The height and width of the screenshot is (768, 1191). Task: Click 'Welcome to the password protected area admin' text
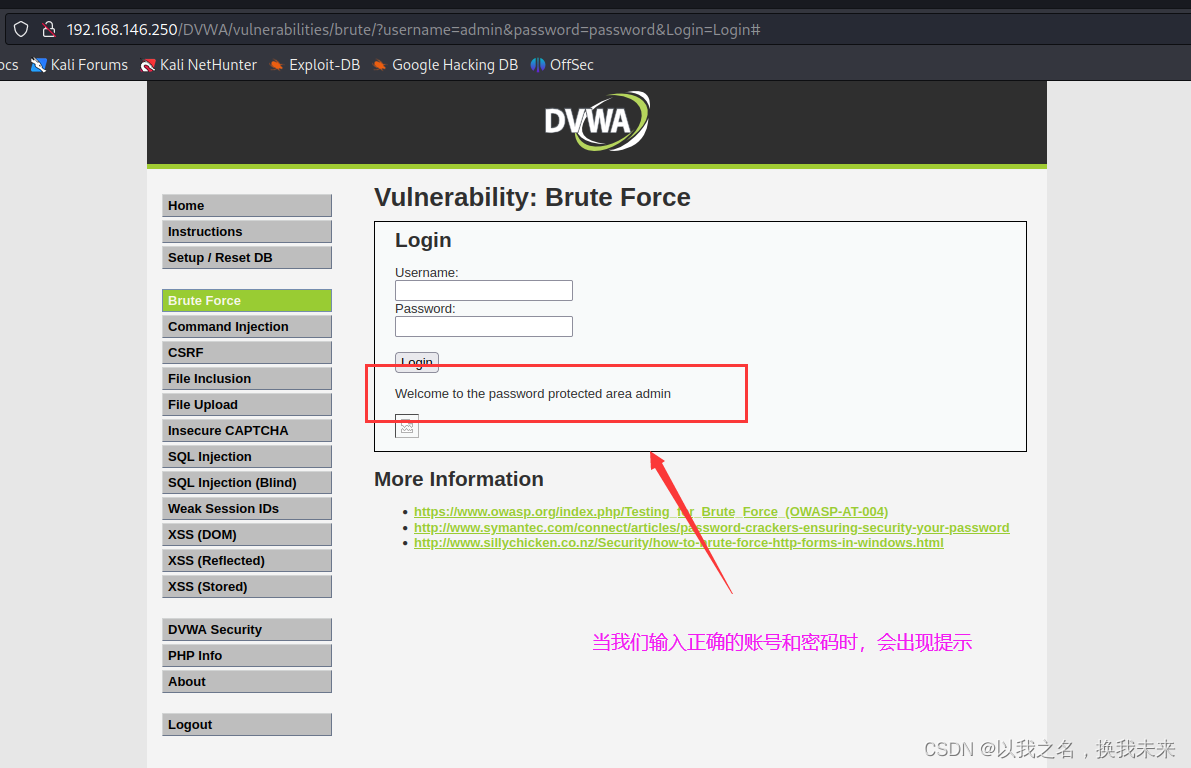(532, 393)
